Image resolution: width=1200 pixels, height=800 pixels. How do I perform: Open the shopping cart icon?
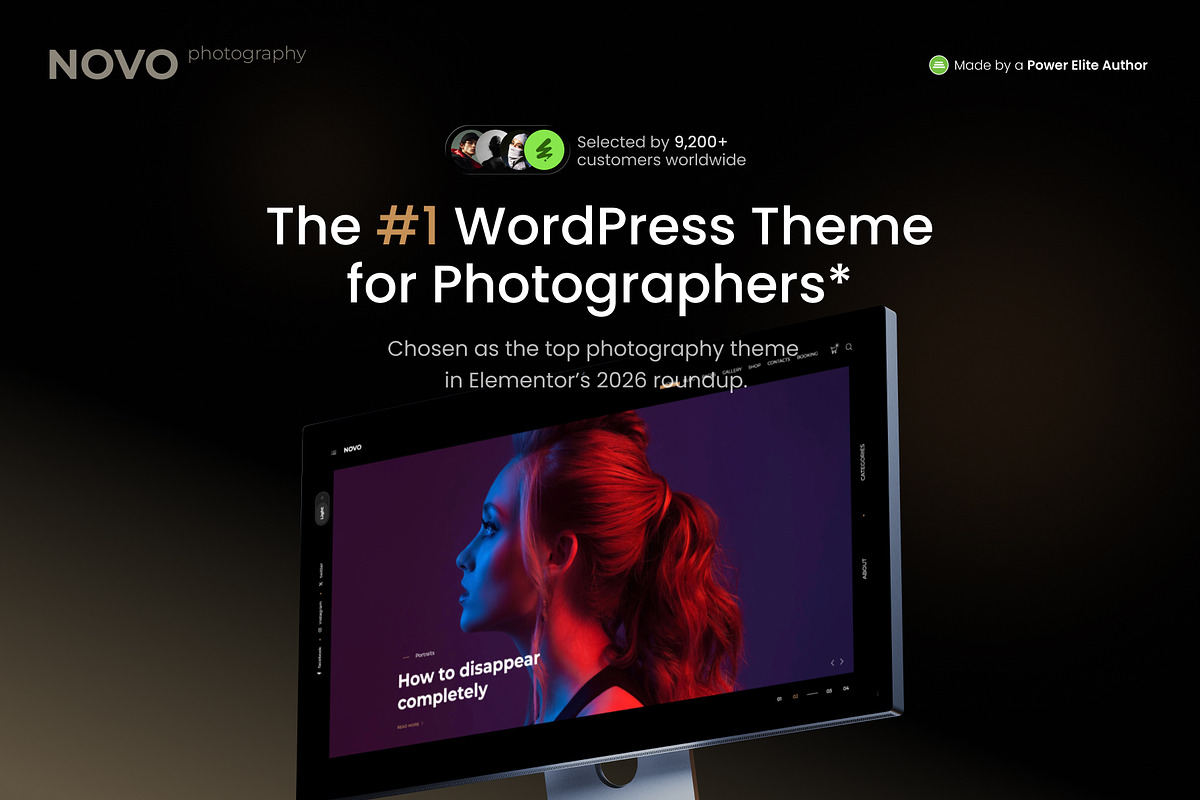tap(834, 349)
